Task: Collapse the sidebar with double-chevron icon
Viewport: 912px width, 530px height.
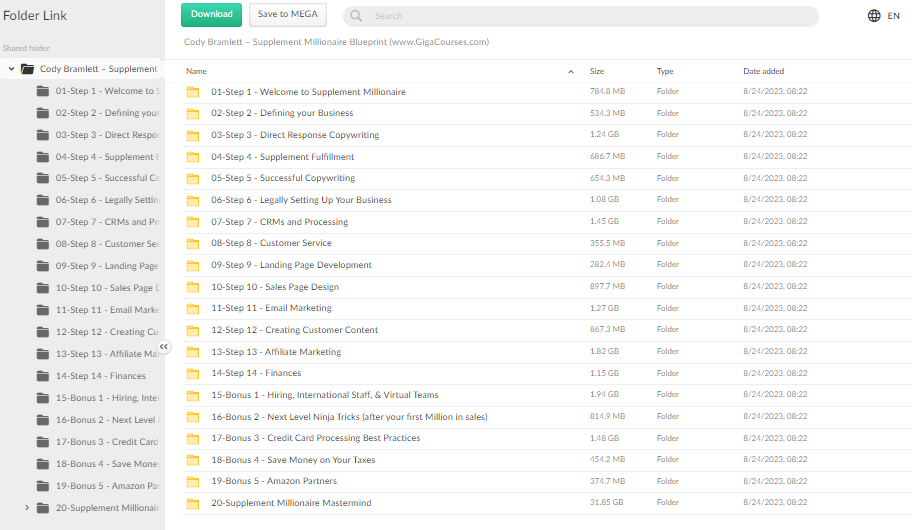Action: (164, 347)
